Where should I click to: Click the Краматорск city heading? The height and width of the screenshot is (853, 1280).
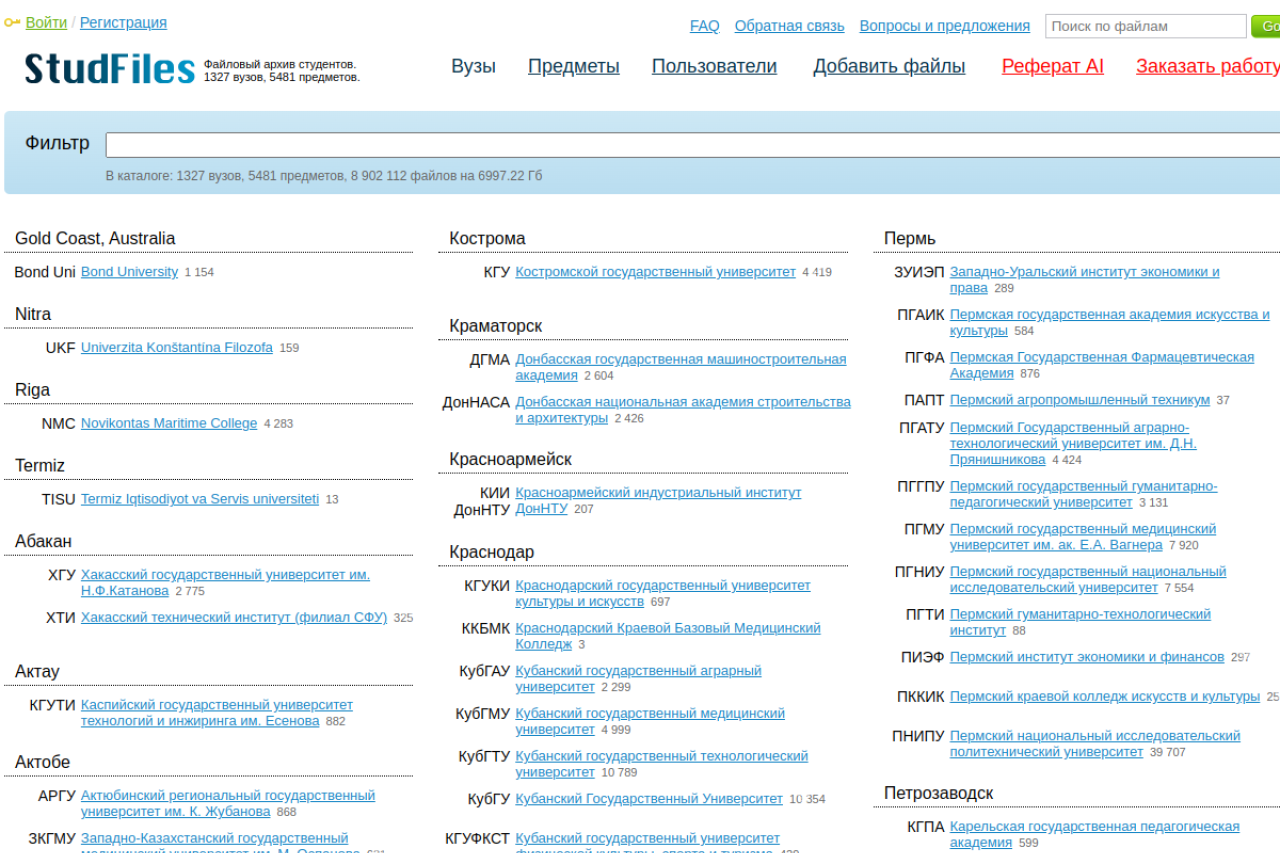tap(496, 326)
